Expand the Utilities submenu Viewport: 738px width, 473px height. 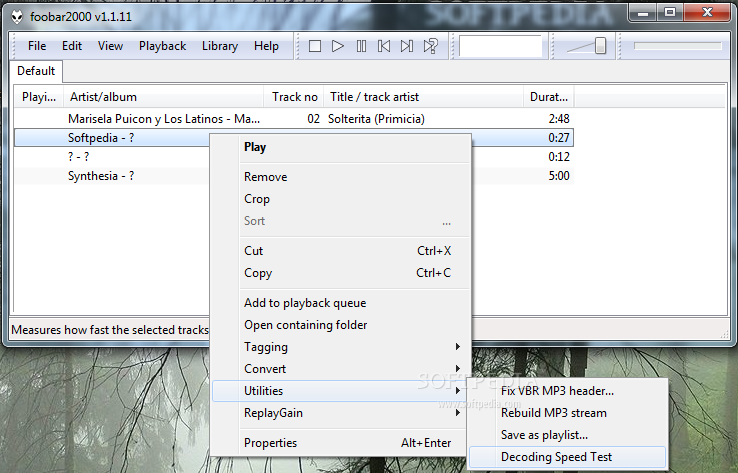point(341,391)
